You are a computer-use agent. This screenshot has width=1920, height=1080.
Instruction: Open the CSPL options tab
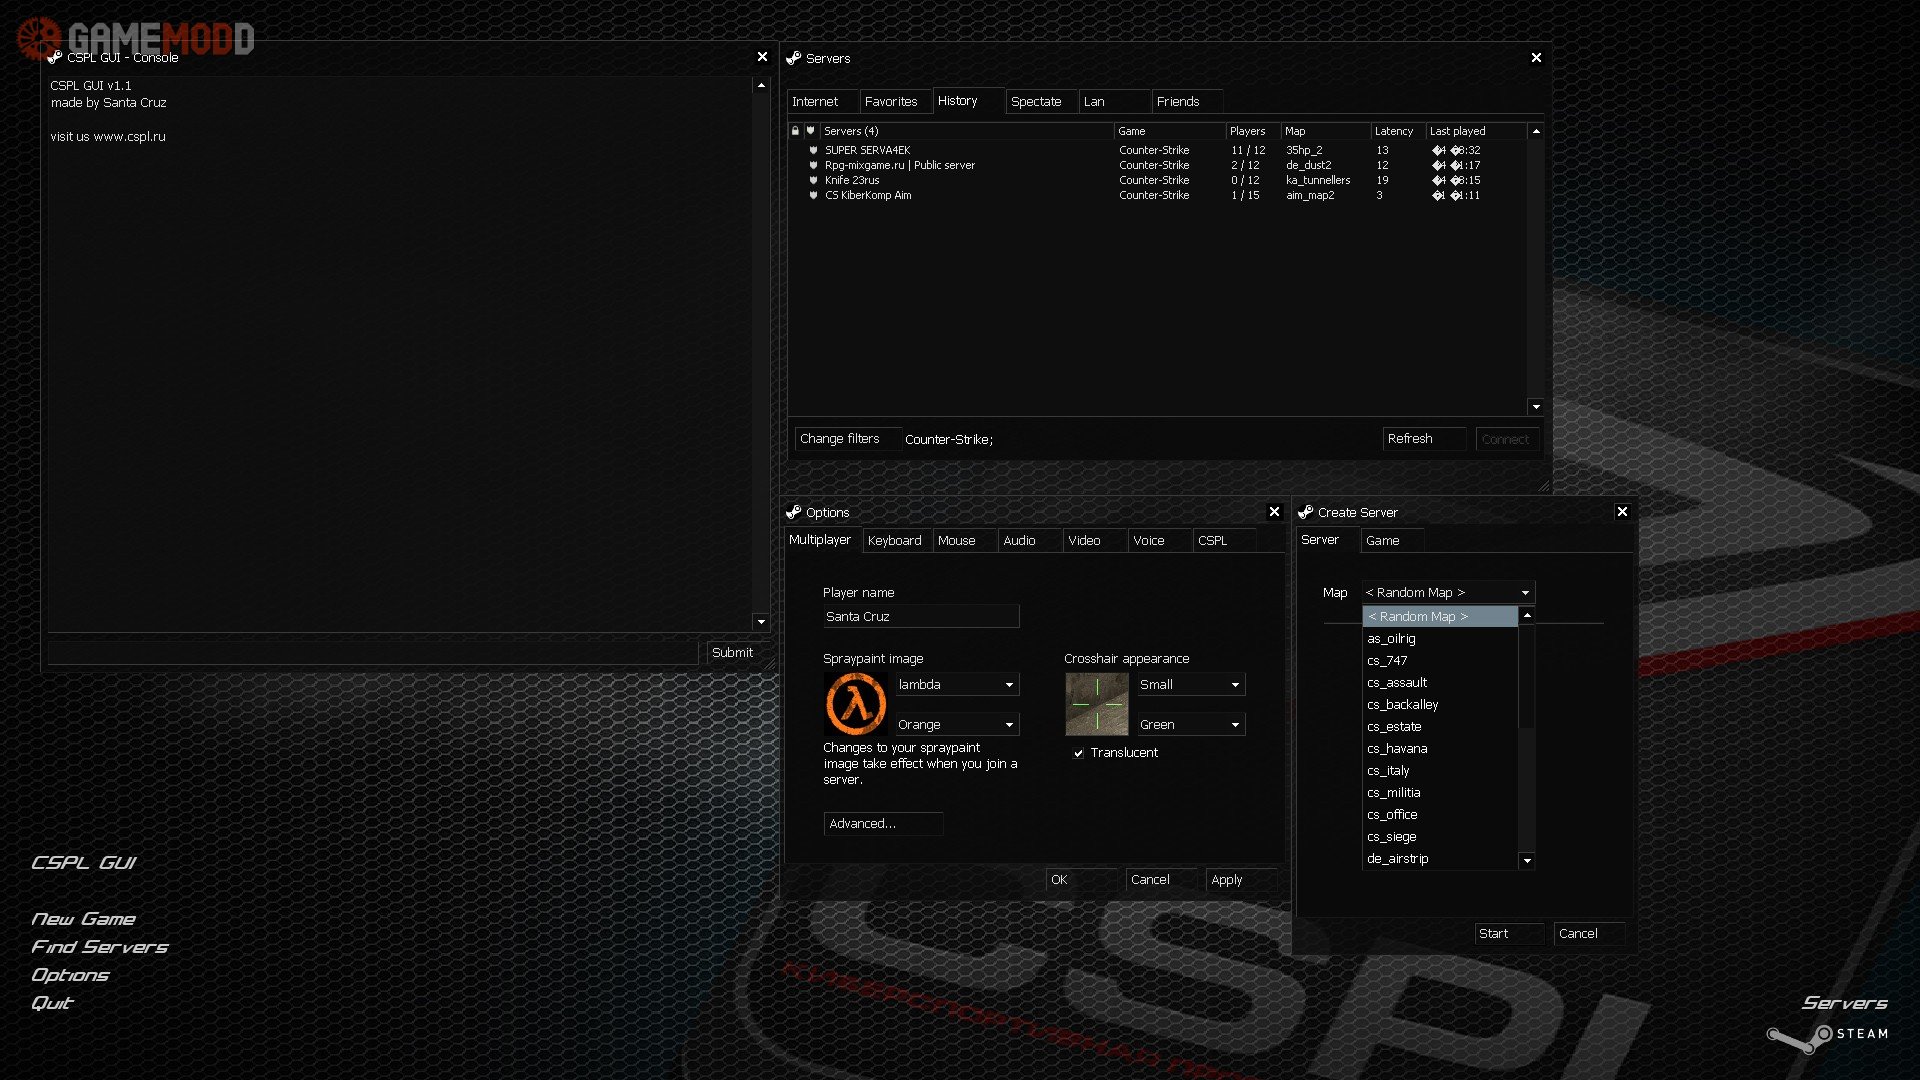pyautogui.click(x=1212, y=541)
